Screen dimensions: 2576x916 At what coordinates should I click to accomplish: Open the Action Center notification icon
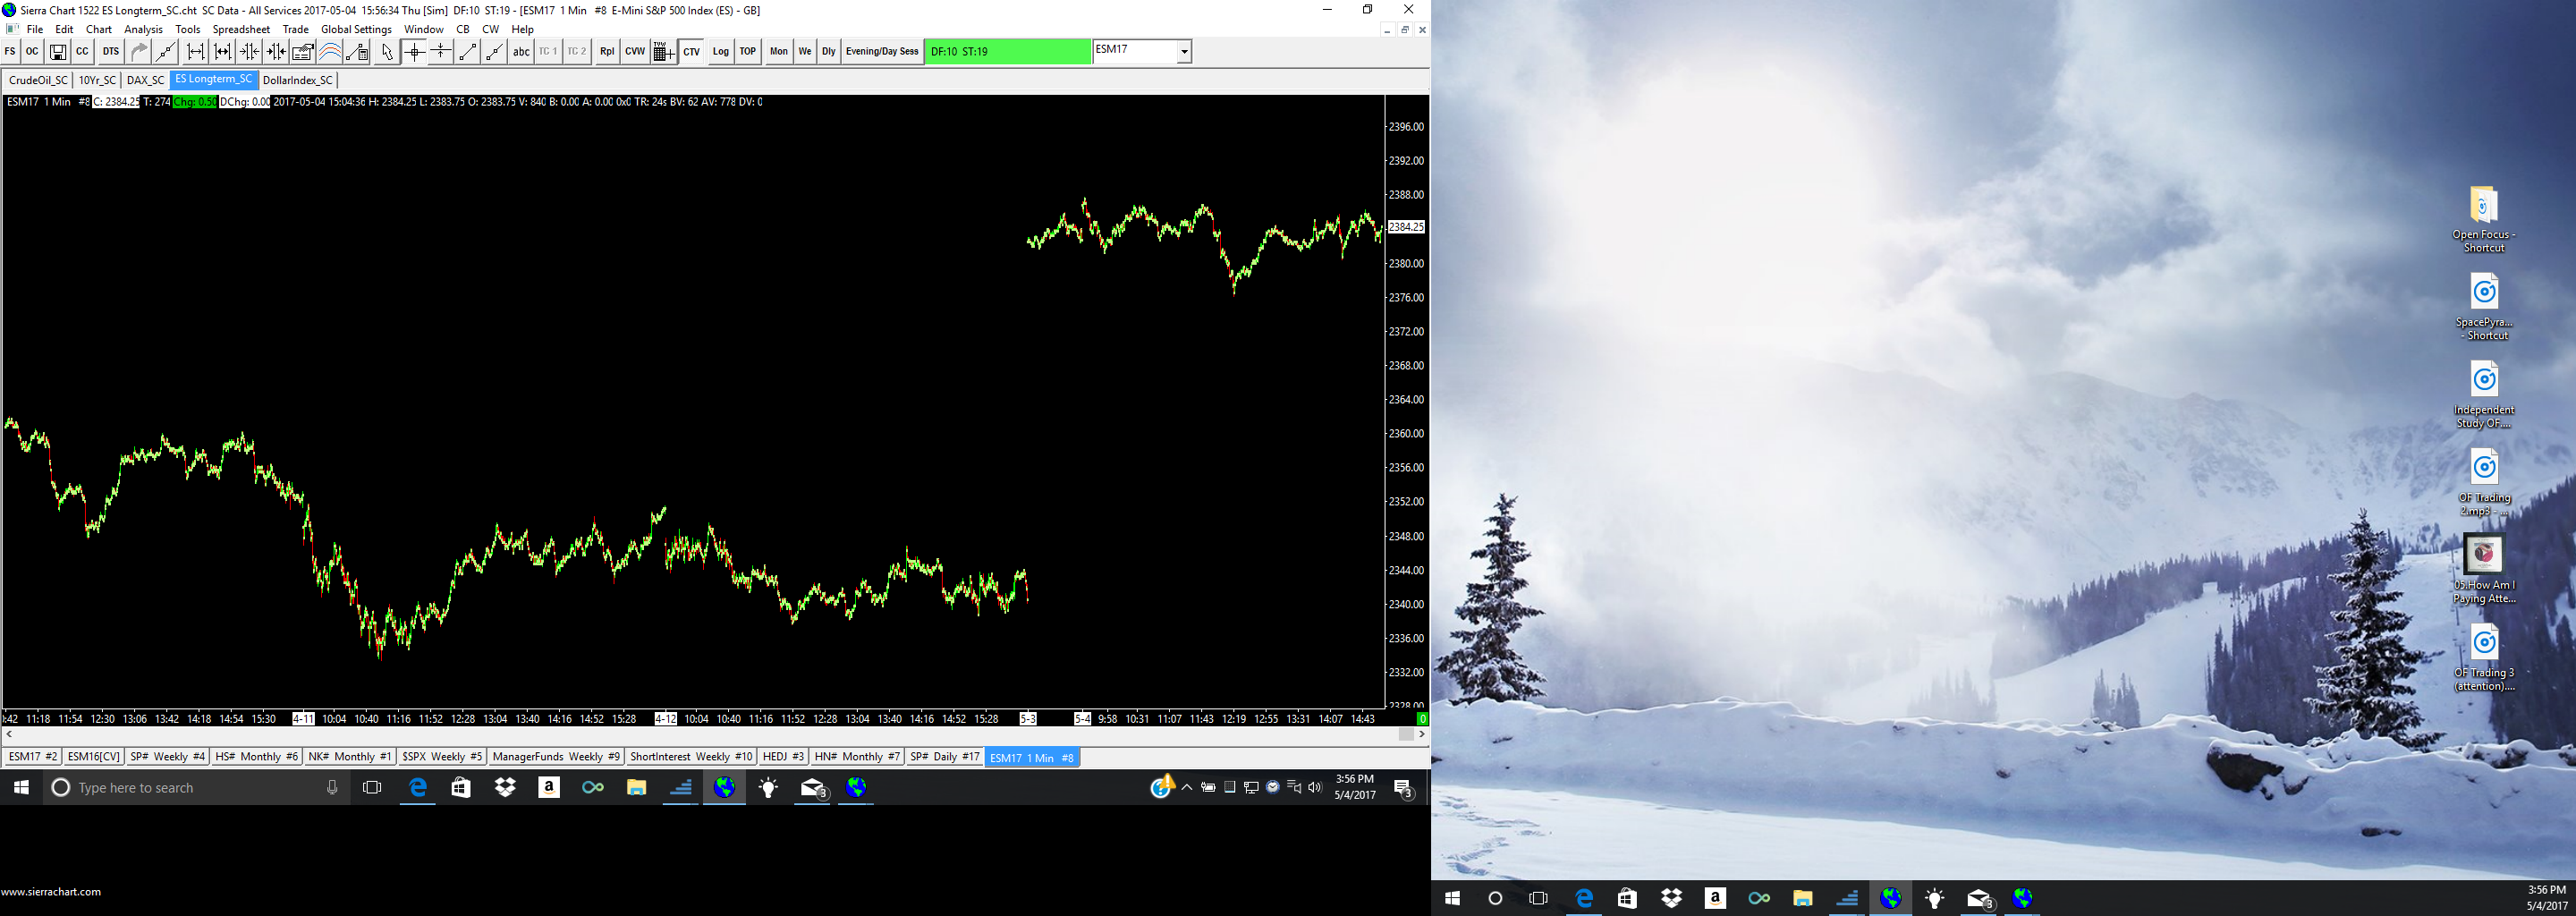(x=1403, y=789)
